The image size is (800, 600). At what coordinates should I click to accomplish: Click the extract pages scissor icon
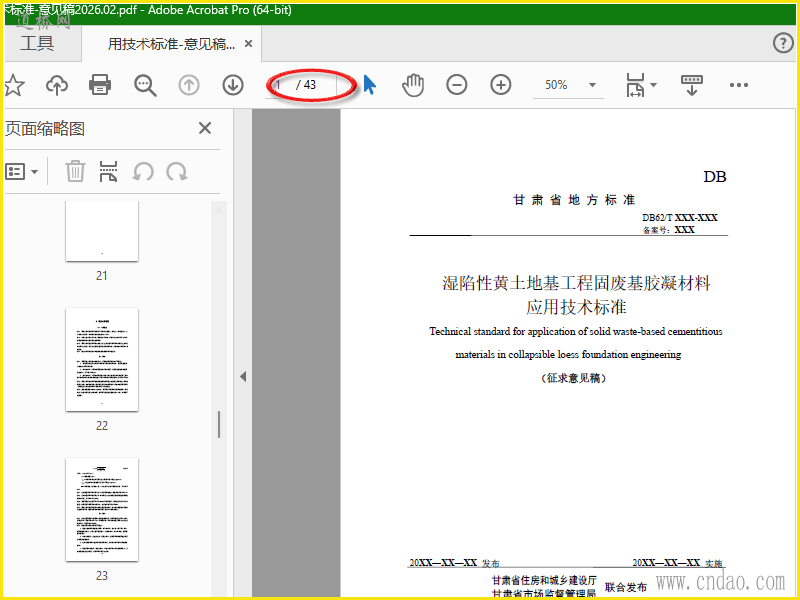[x=108, y=171]
